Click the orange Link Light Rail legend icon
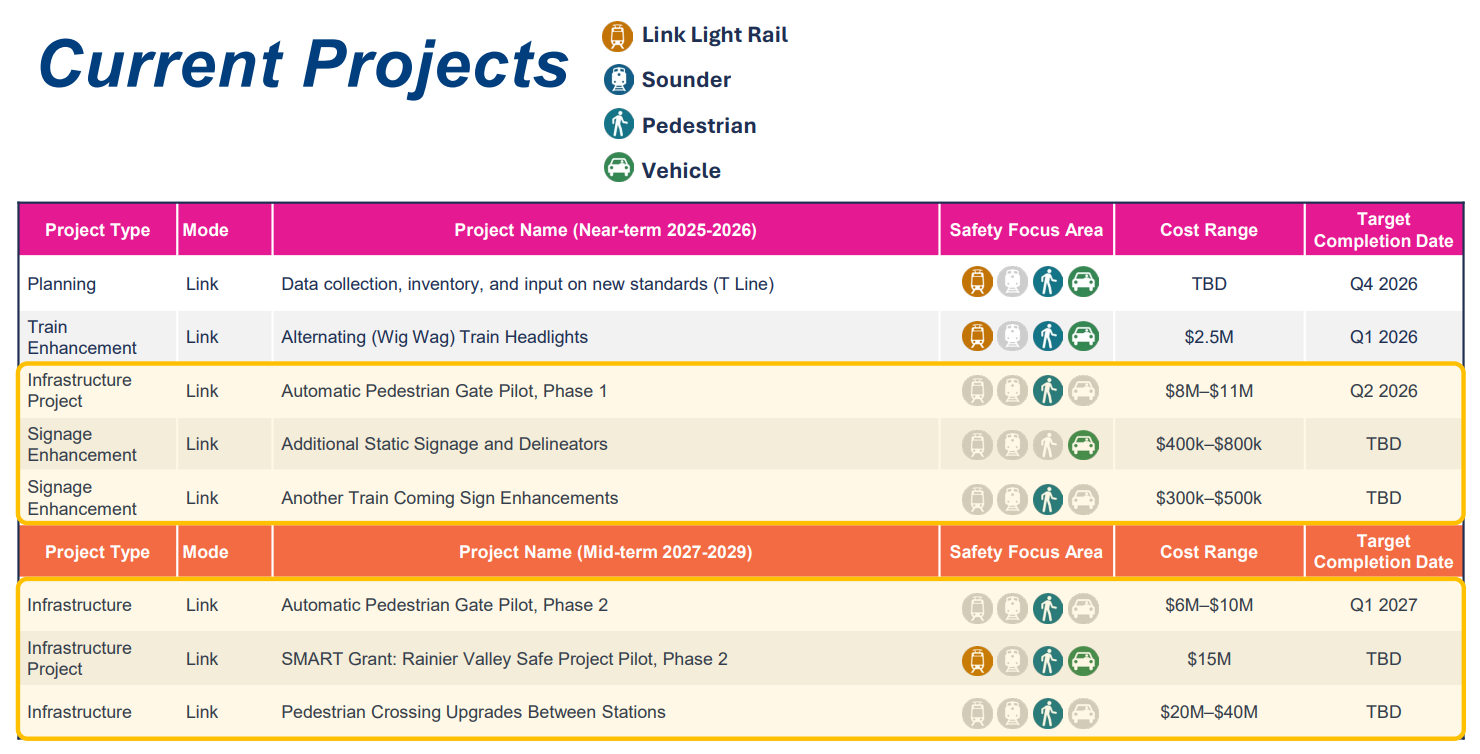The height and width of the screenshot is (754, 1480). tap(618, 37)
